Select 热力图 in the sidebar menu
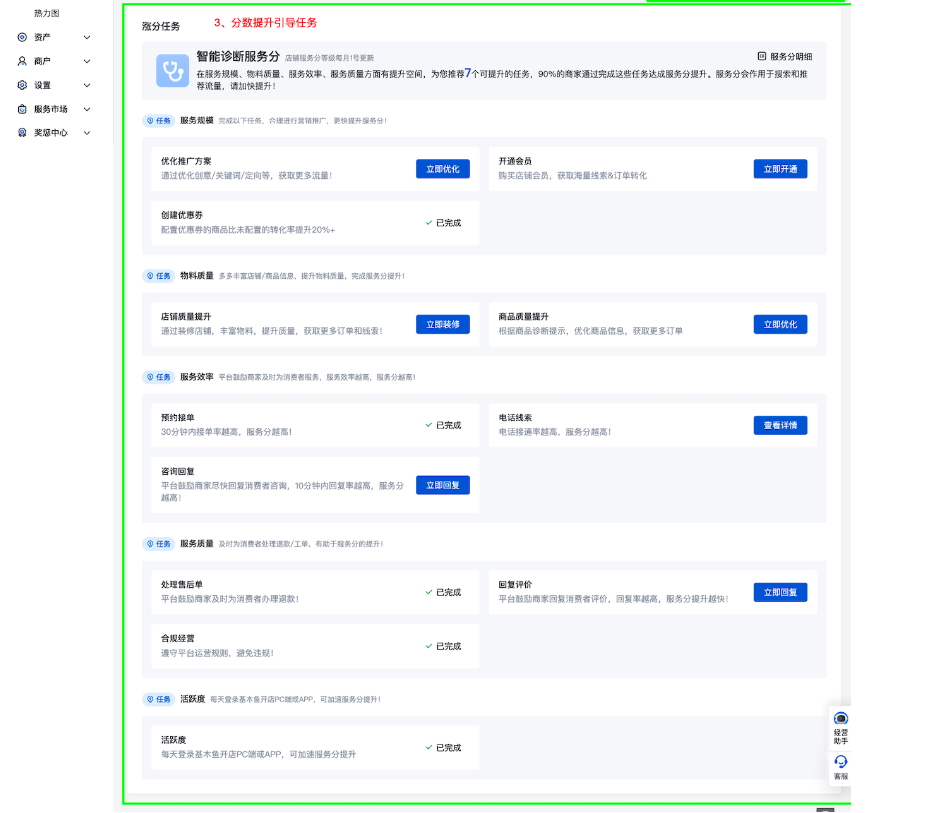 pos(47,13)
